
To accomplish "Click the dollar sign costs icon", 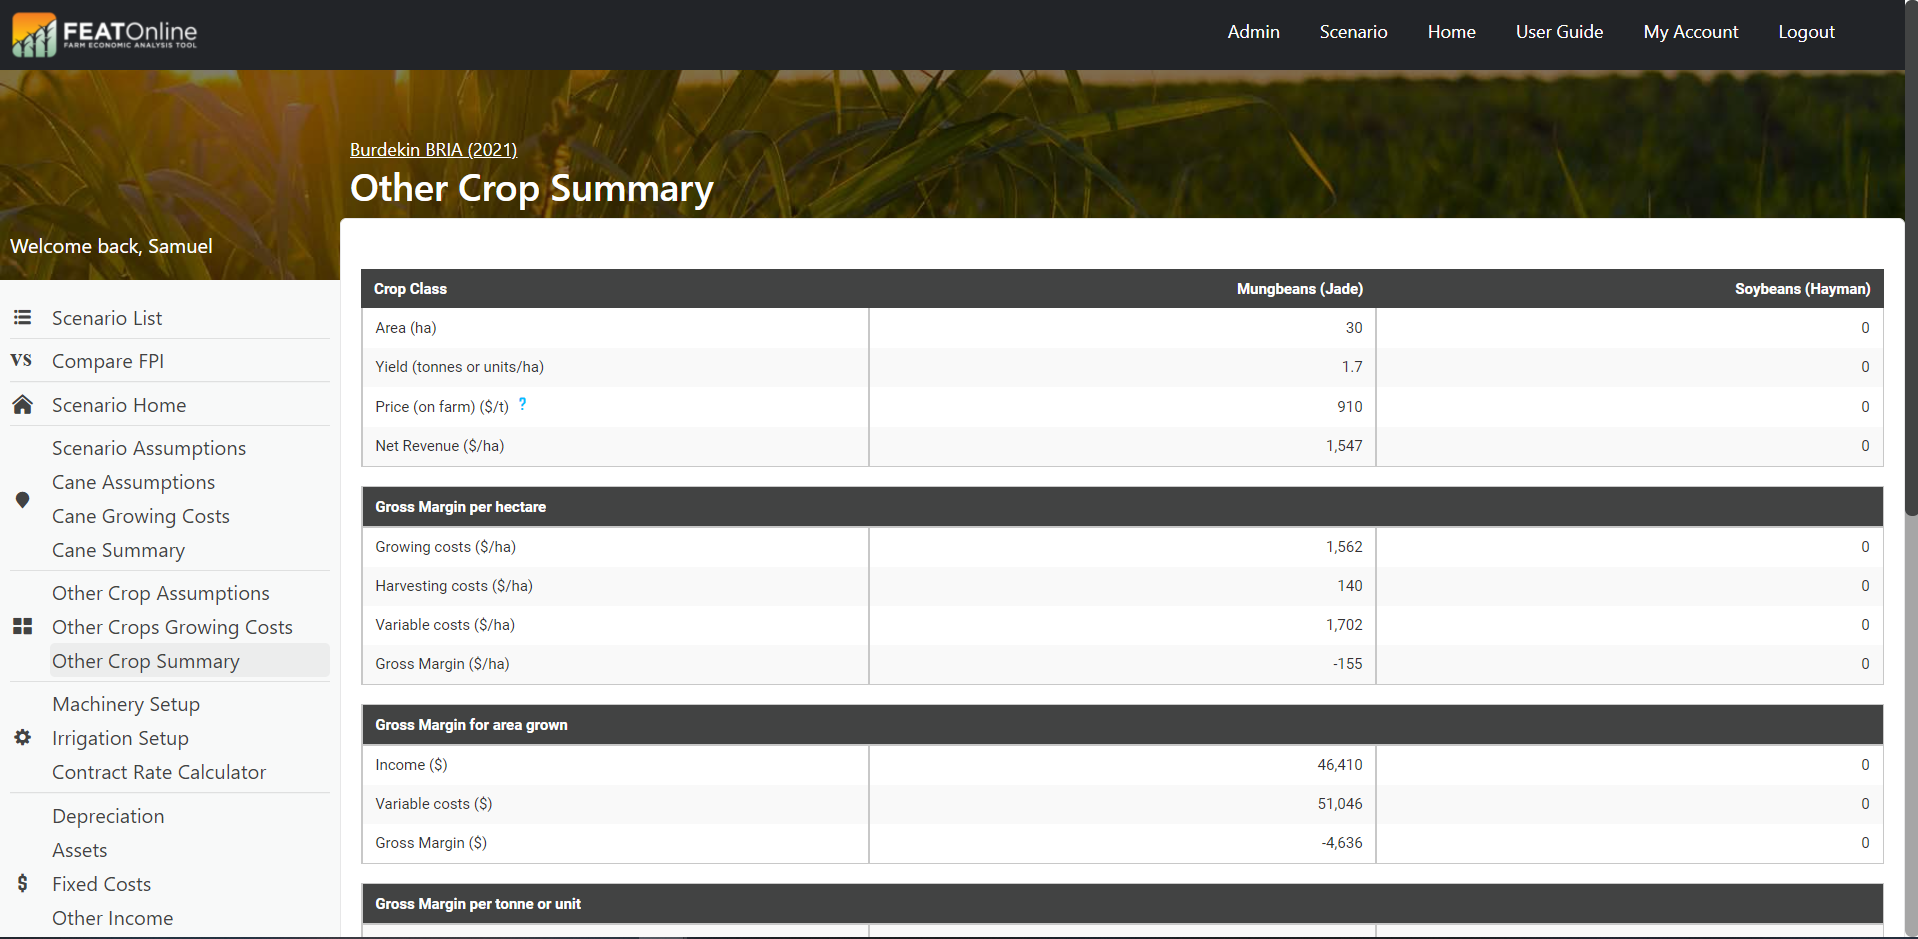I will coord(22,884).
